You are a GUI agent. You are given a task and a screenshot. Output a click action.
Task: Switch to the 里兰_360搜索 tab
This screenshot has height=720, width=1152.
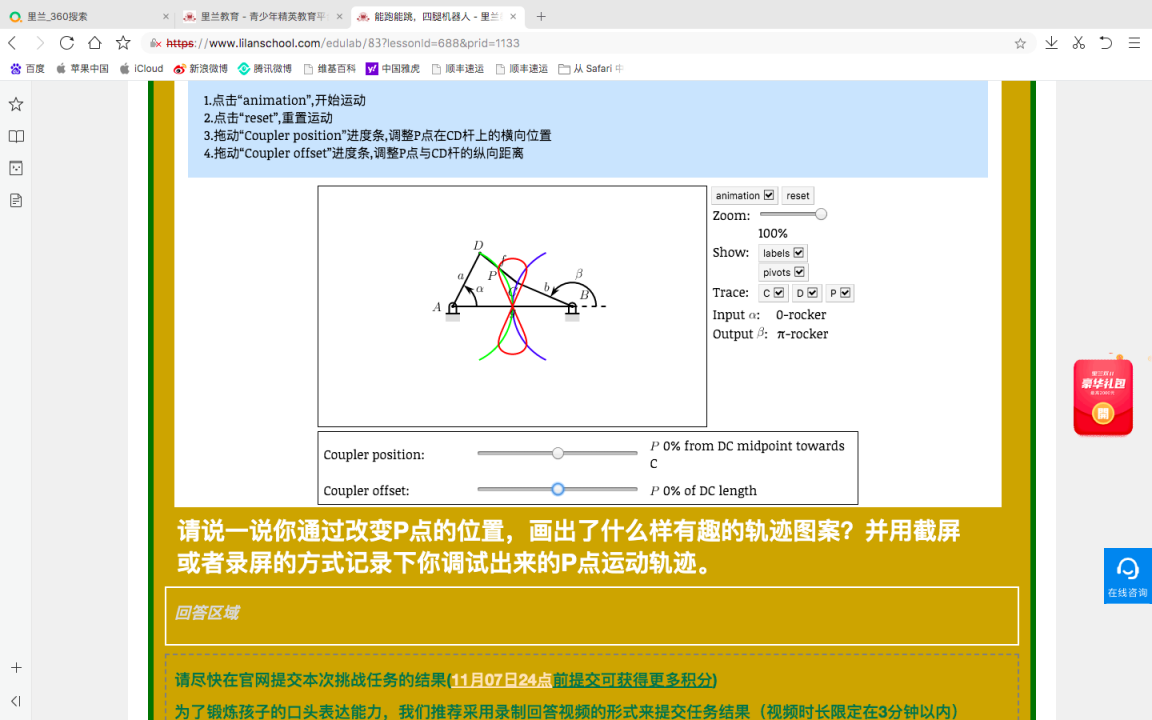click(x=88, y=16)
